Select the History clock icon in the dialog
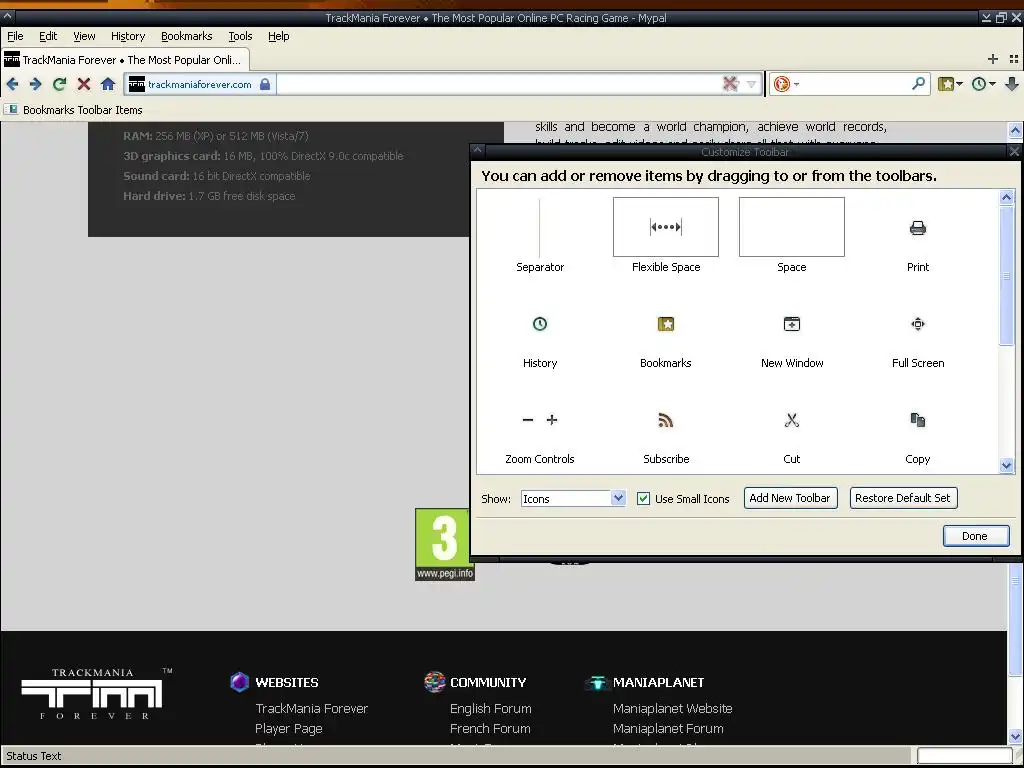 tap(539, 324)
